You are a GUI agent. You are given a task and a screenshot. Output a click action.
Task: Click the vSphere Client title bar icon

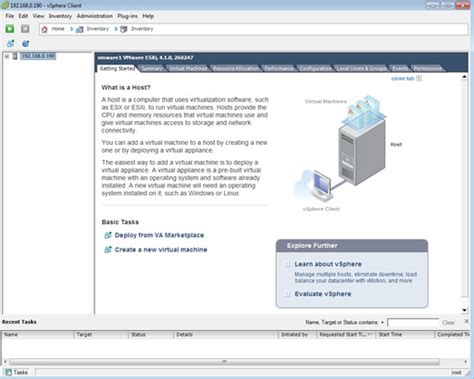tap(5, 5)
